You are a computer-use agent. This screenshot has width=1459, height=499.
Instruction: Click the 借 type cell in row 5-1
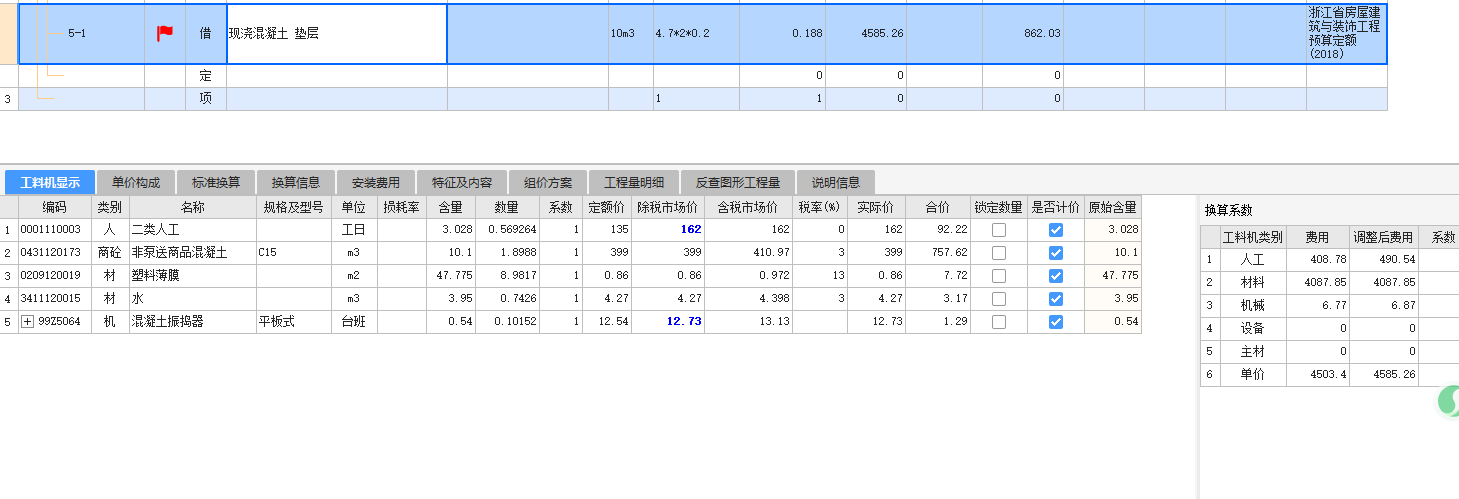point(205,34)
